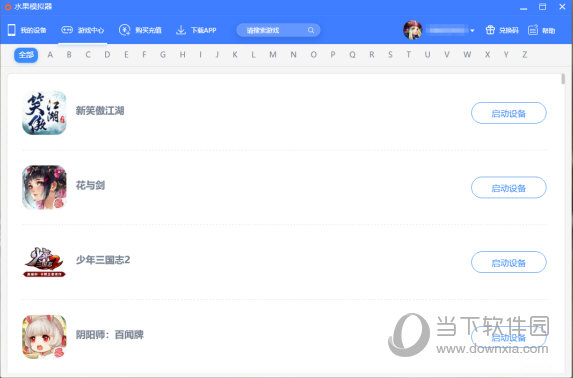Screen dimensions: 573x378
Task: Filter games by letter K
Action: pyautogui.click(x=235, y=55)
